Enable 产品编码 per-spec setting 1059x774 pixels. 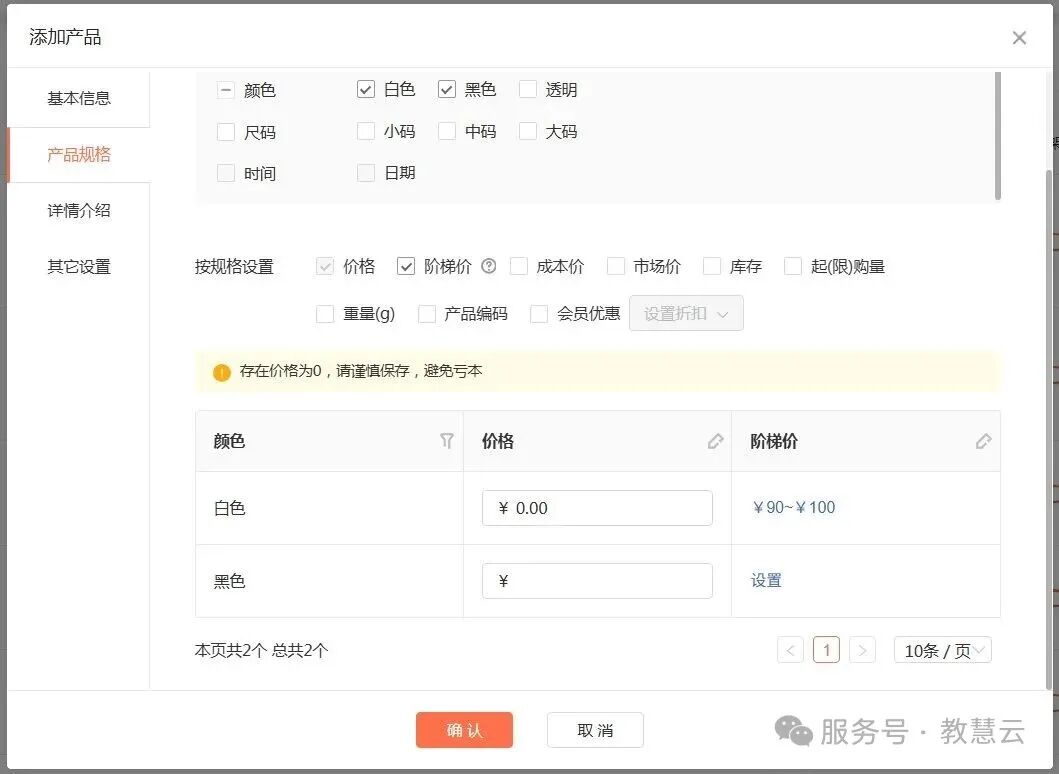[x=427, y=314]
